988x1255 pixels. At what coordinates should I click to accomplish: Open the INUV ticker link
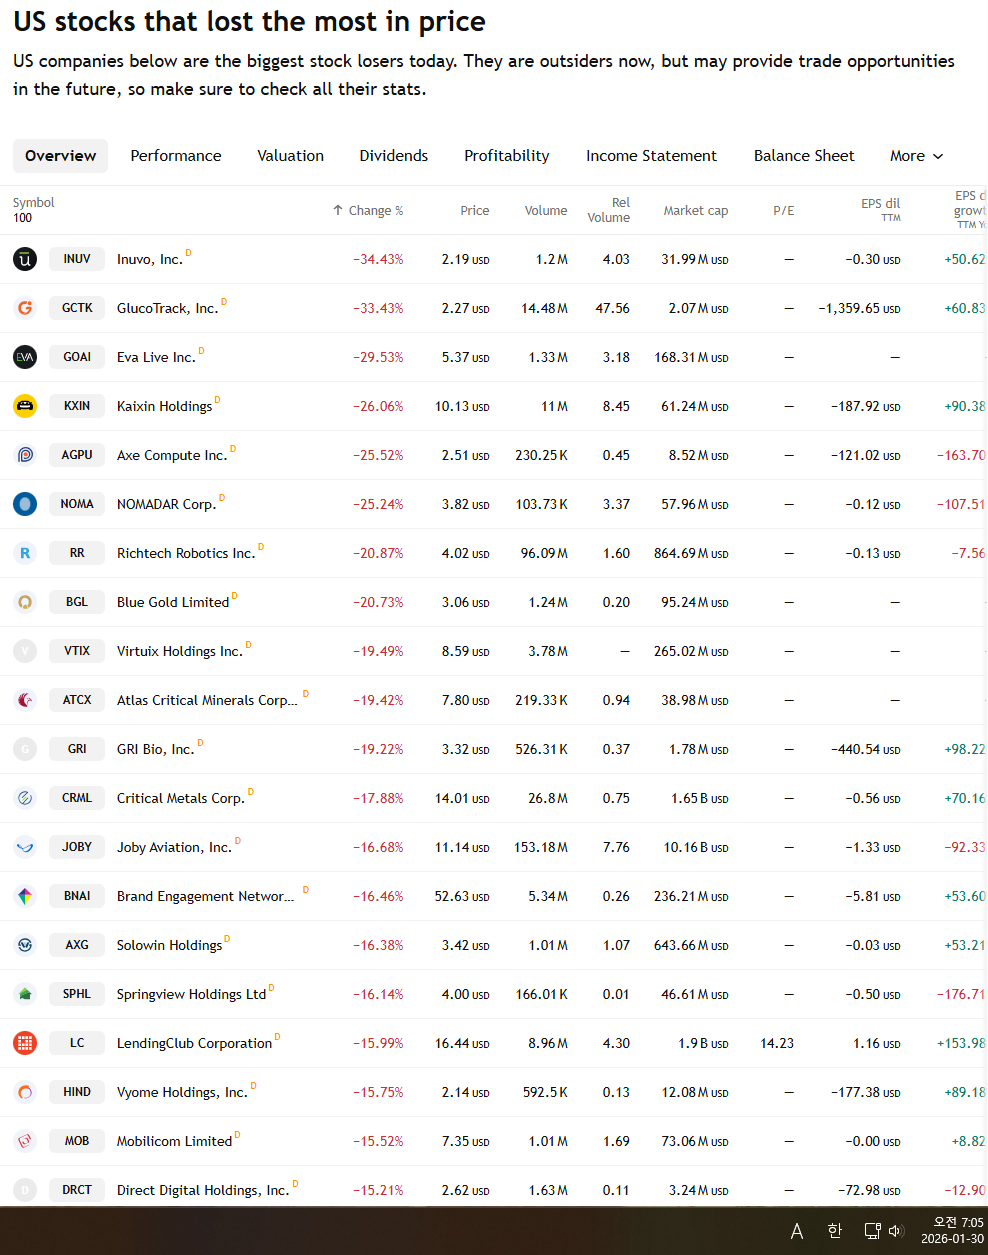point(77,259)
